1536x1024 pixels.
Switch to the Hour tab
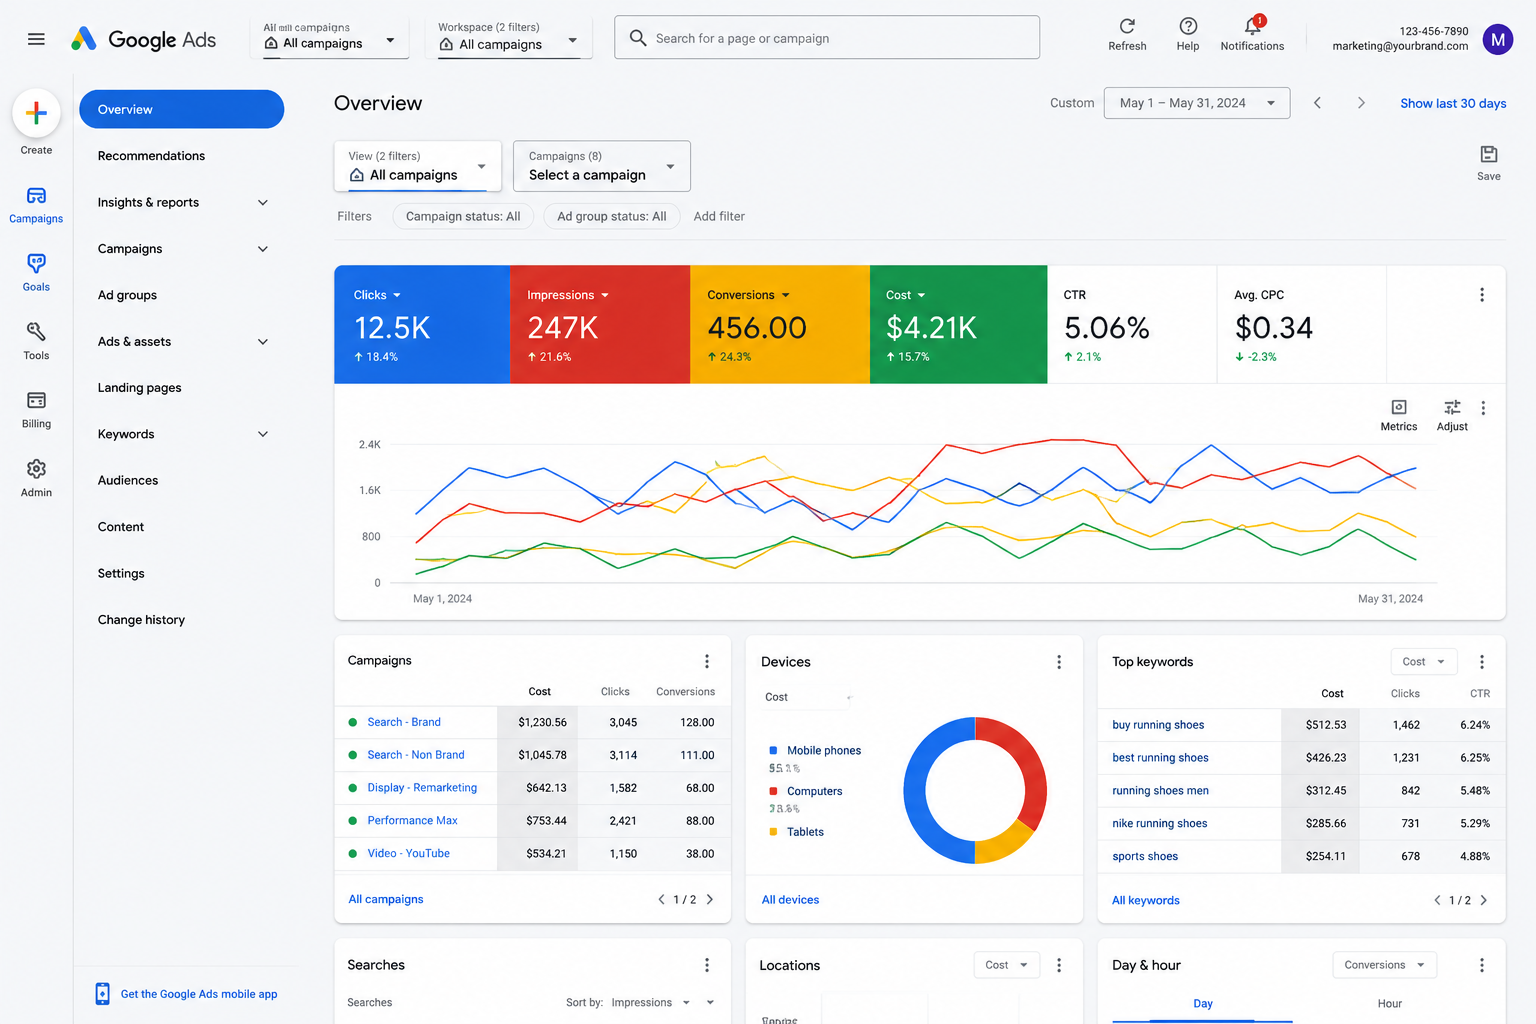1390,1003
